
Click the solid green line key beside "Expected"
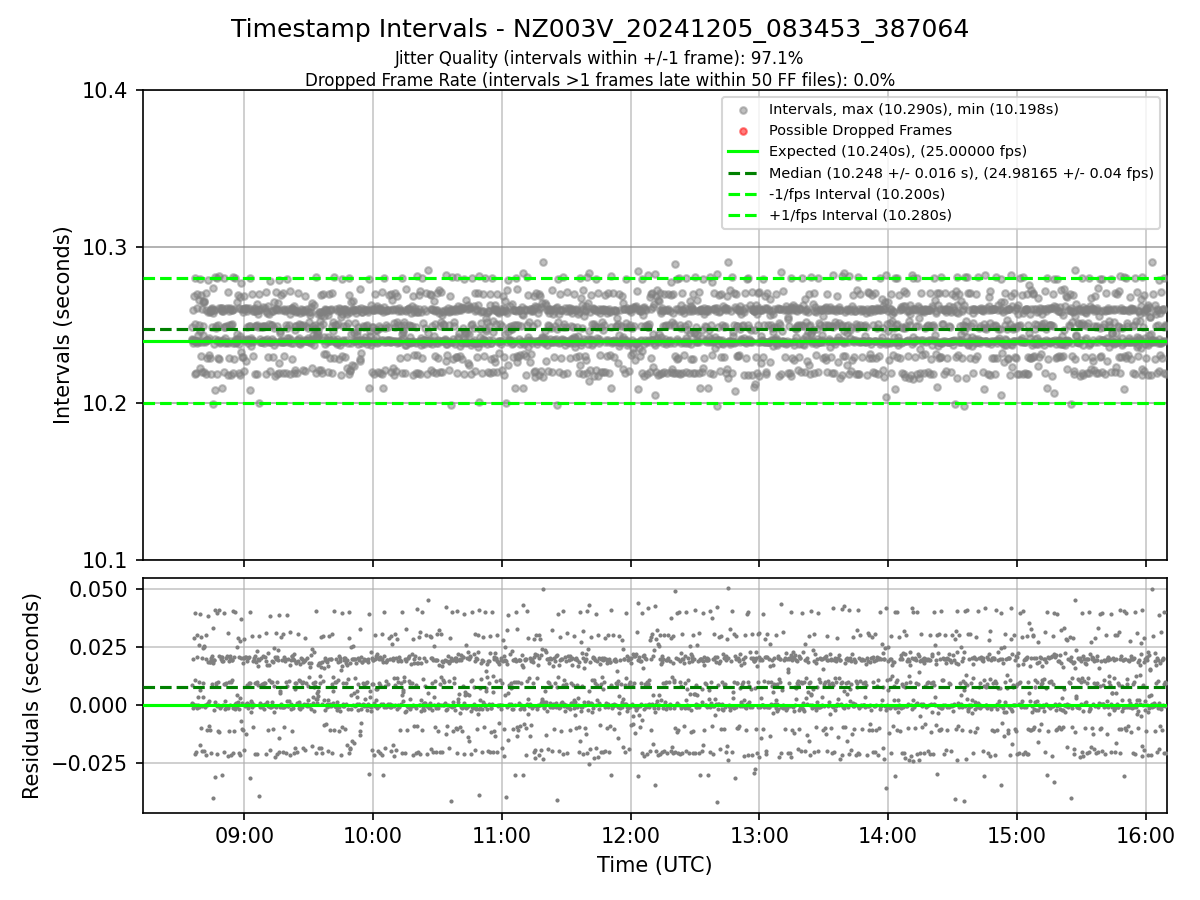pyautogui.click(x=743, y=151)
